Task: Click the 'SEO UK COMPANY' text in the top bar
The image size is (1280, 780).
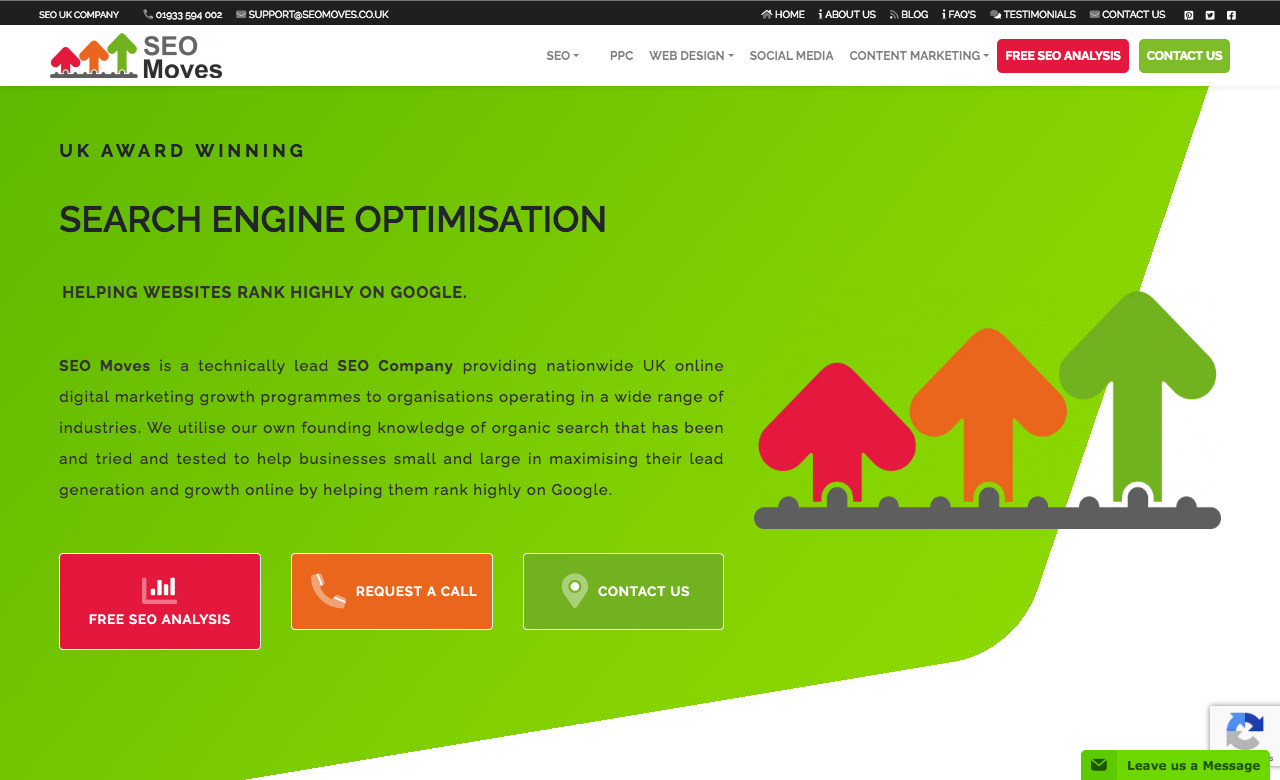Action: [x=79, y=15]
